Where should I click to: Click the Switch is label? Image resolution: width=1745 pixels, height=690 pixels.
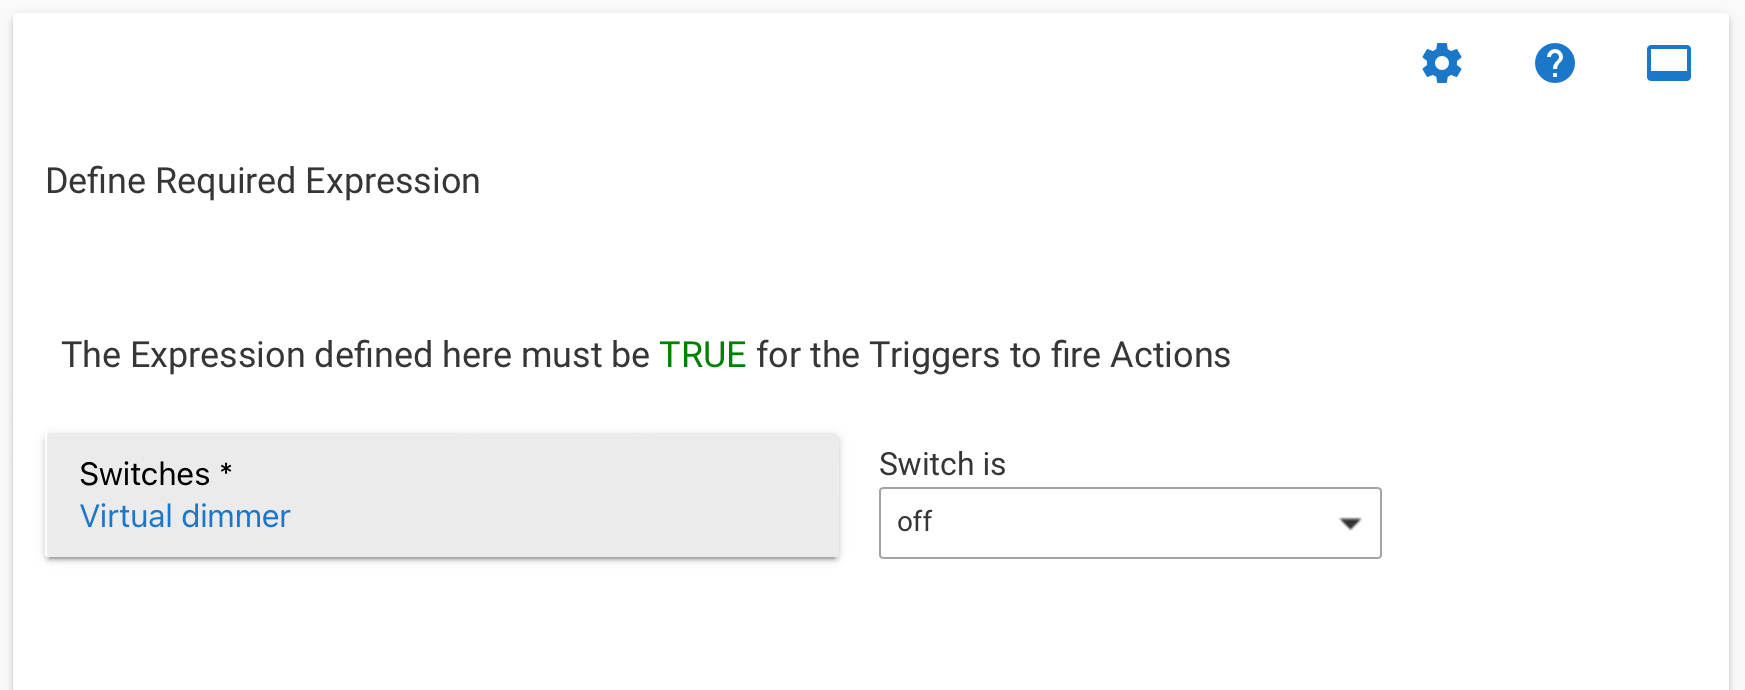point(942,464)
